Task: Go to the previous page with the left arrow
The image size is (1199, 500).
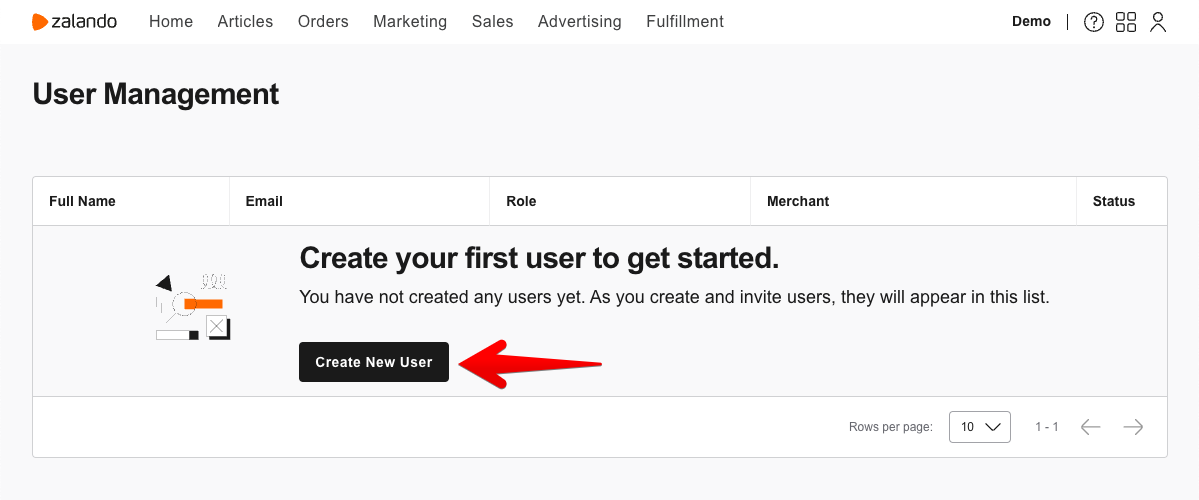Action: click(1090, 427)
